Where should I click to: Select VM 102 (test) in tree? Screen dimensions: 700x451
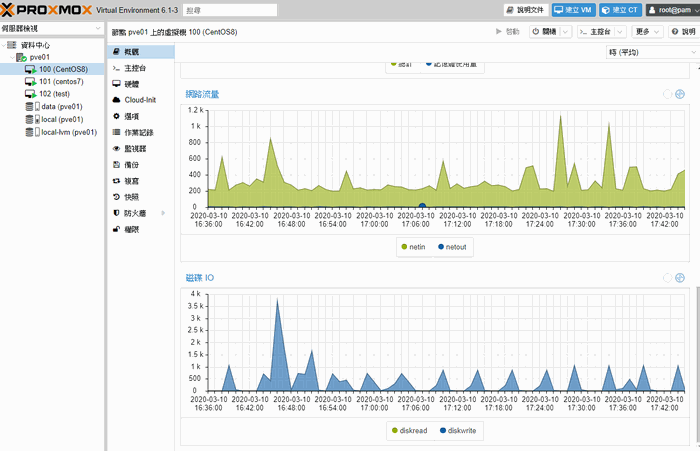point(52,94)
